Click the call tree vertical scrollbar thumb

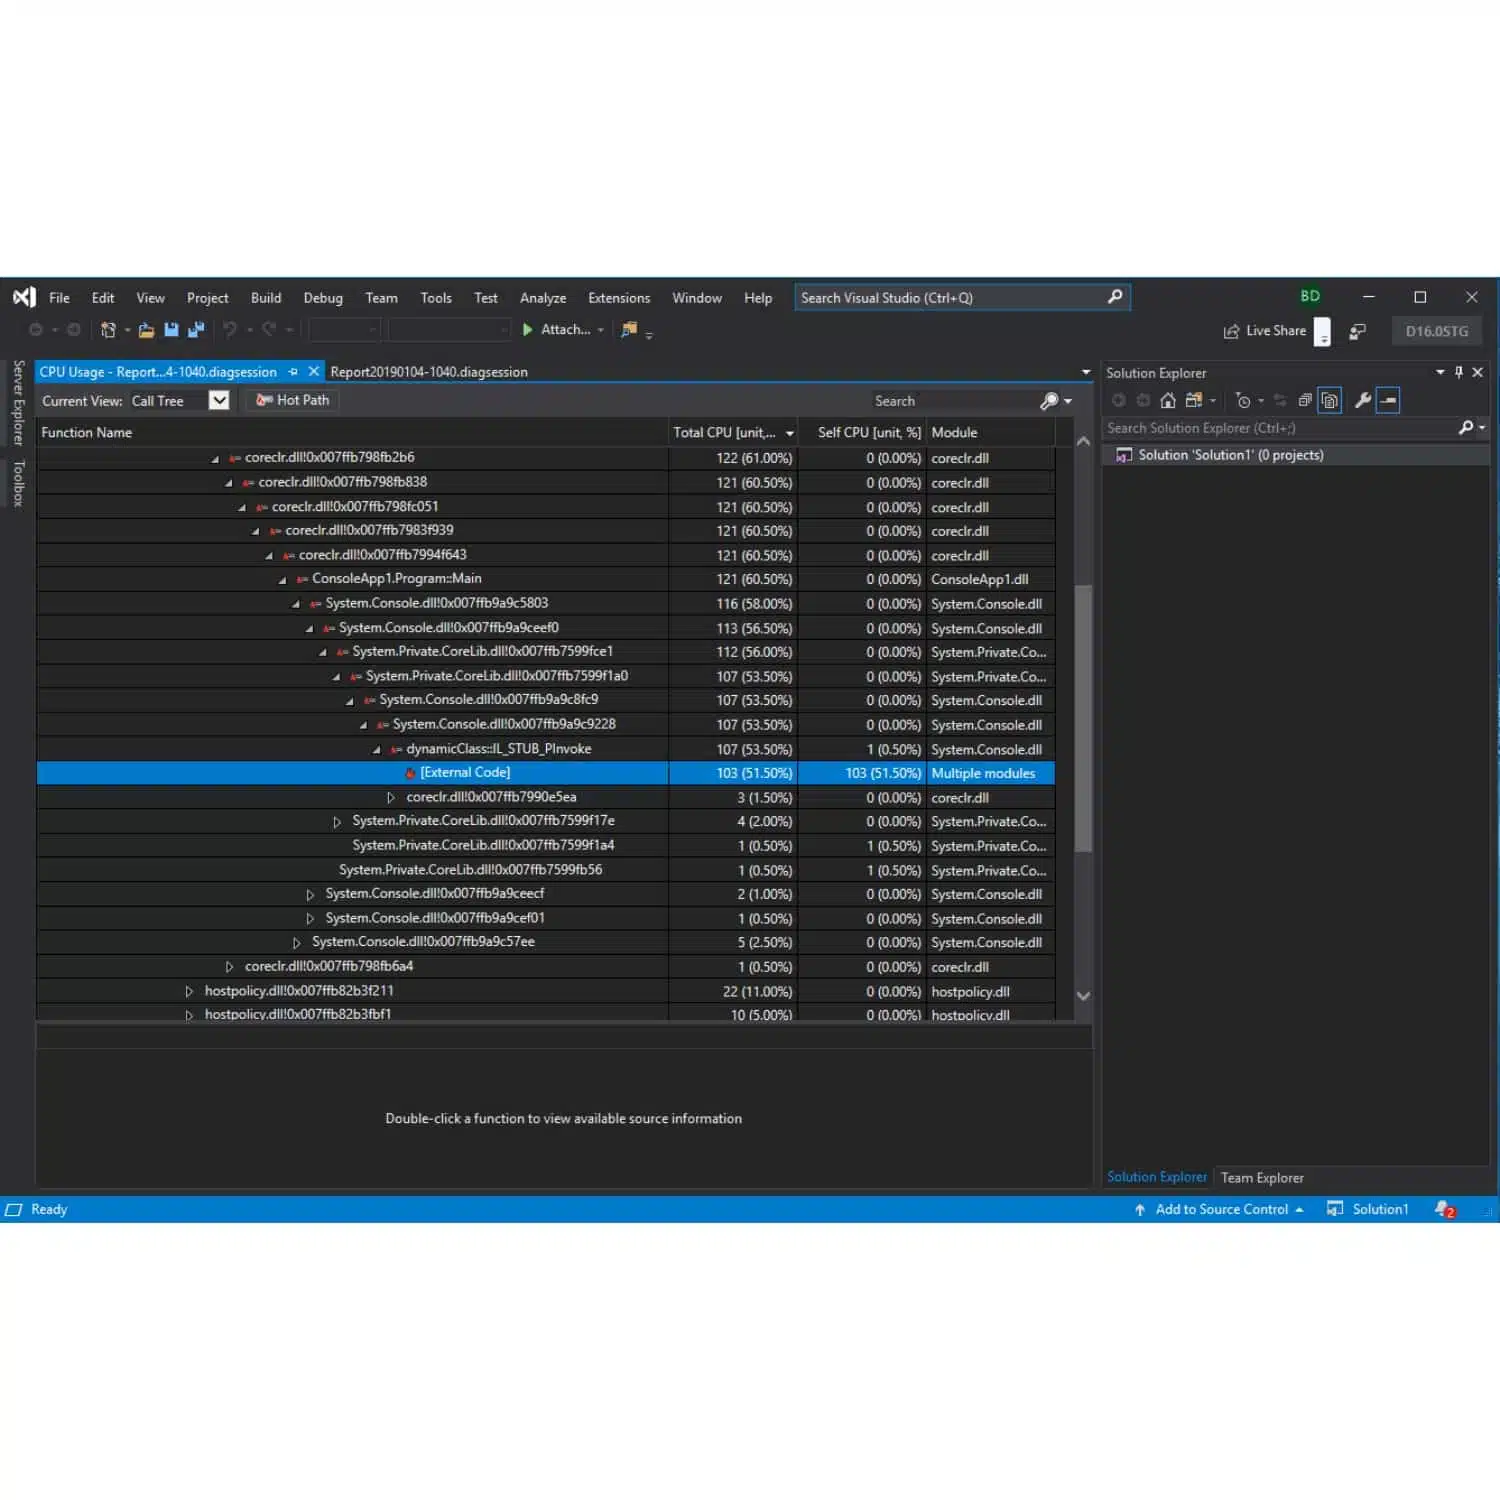(1083, 718)
